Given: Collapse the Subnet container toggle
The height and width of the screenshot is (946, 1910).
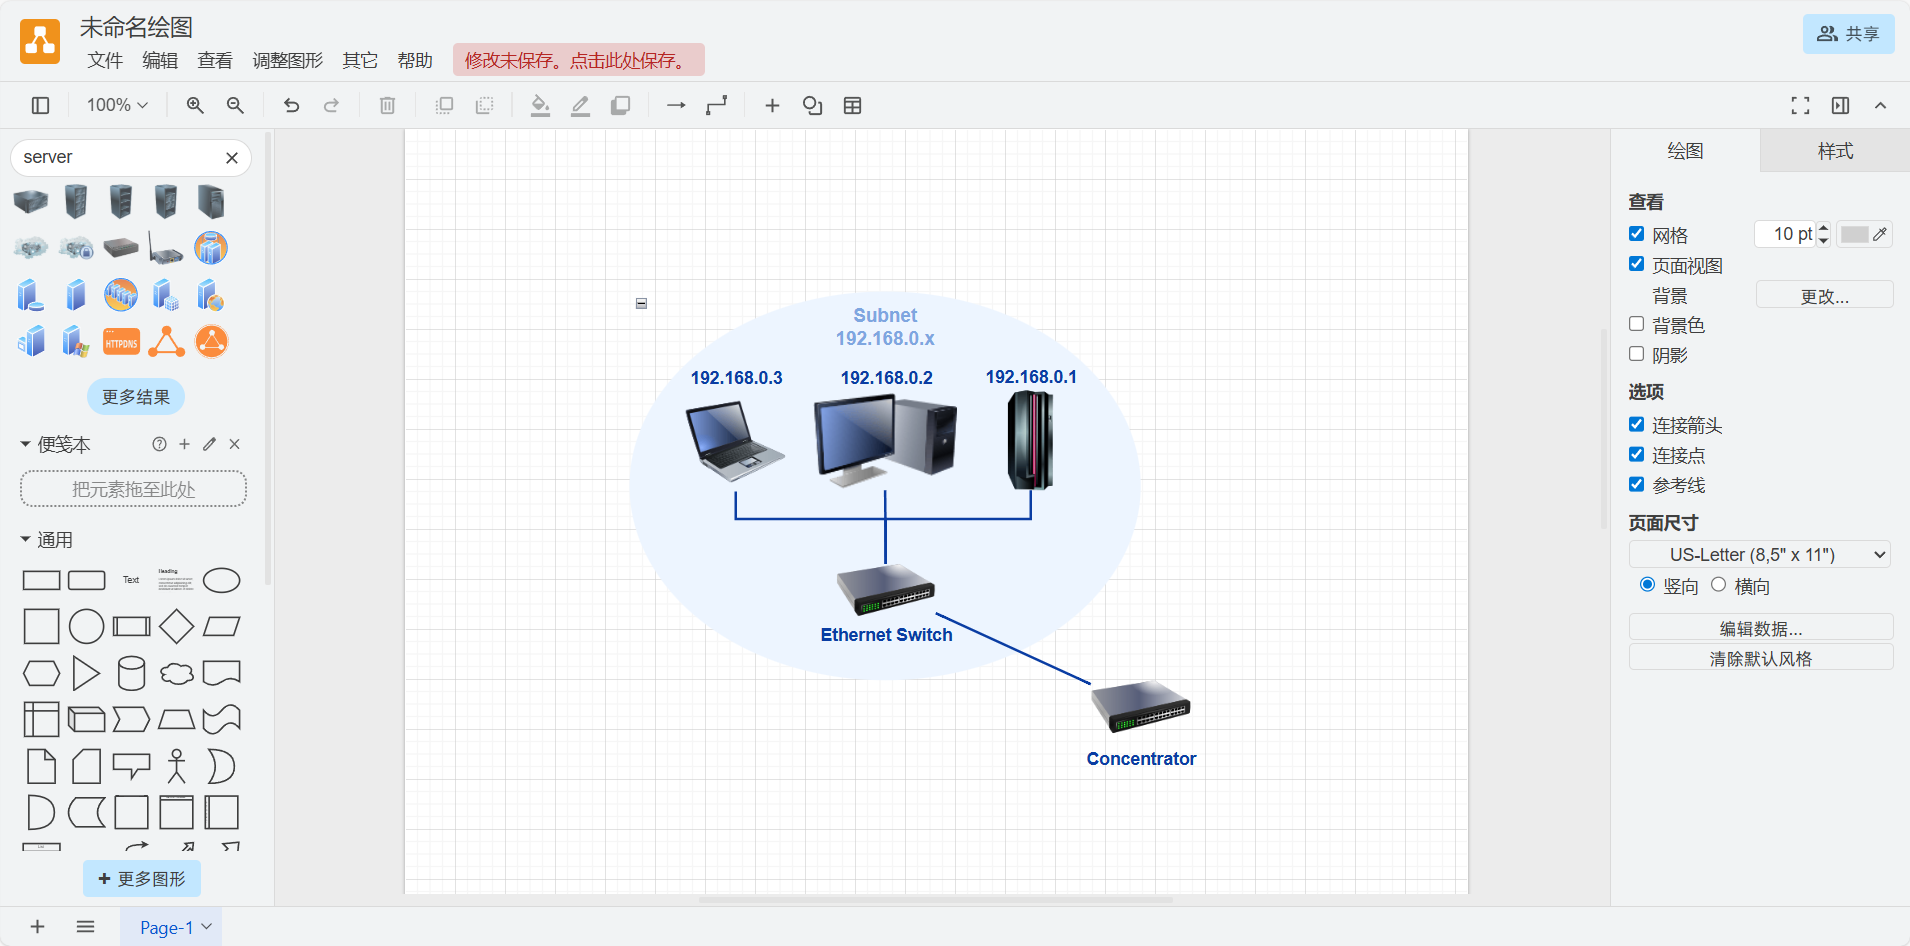Looking at the screenshot, I should [642, 303].
